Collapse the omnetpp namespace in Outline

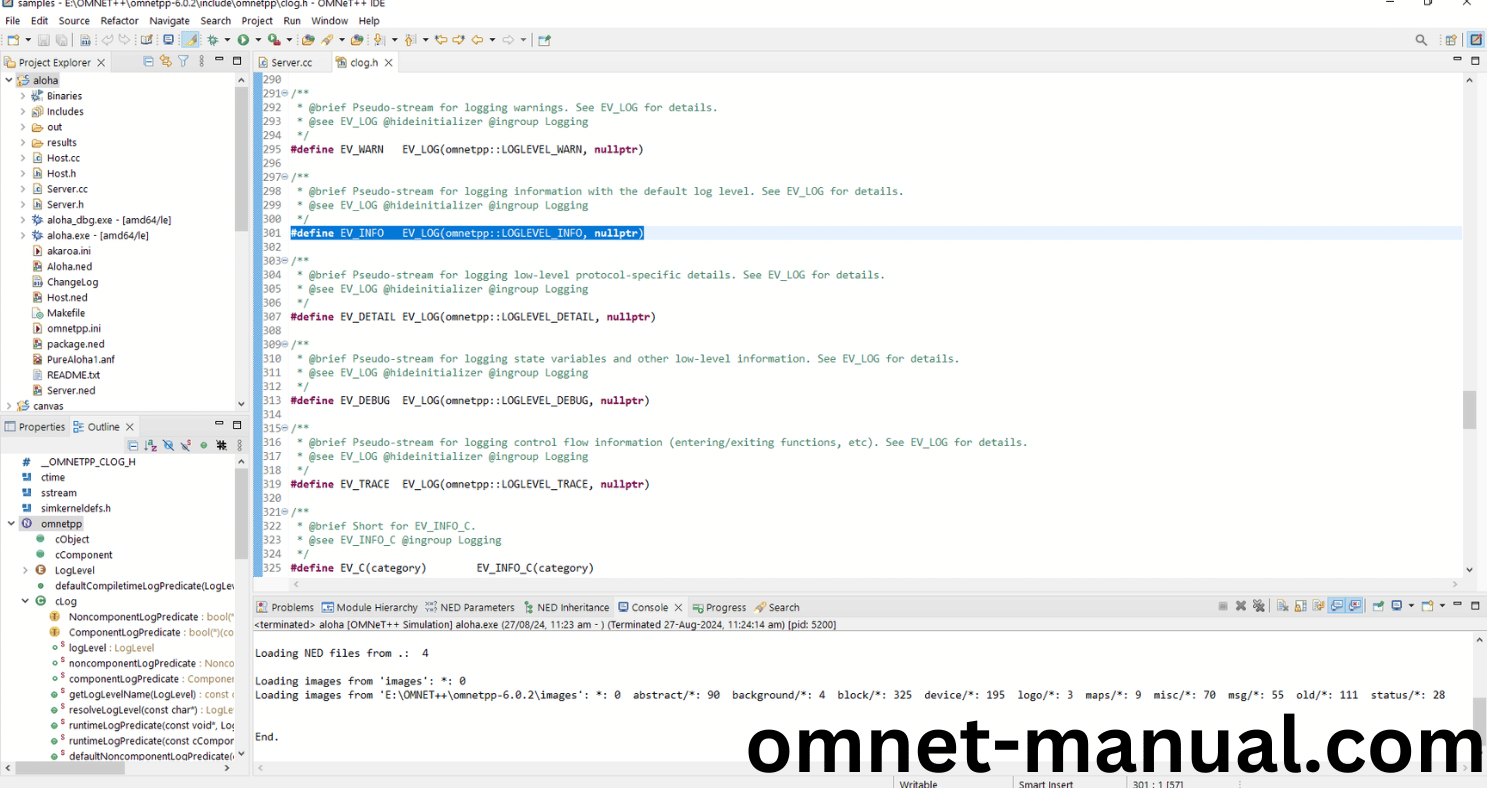pos(11,524)
